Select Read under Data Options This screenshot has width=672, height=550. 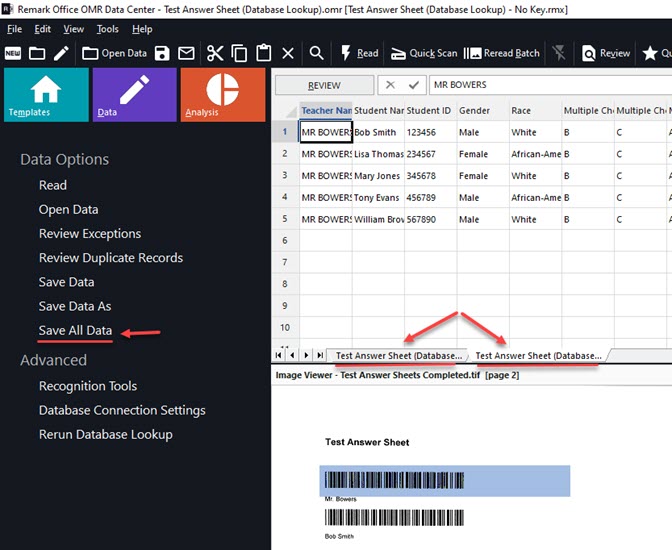[53, 185]
